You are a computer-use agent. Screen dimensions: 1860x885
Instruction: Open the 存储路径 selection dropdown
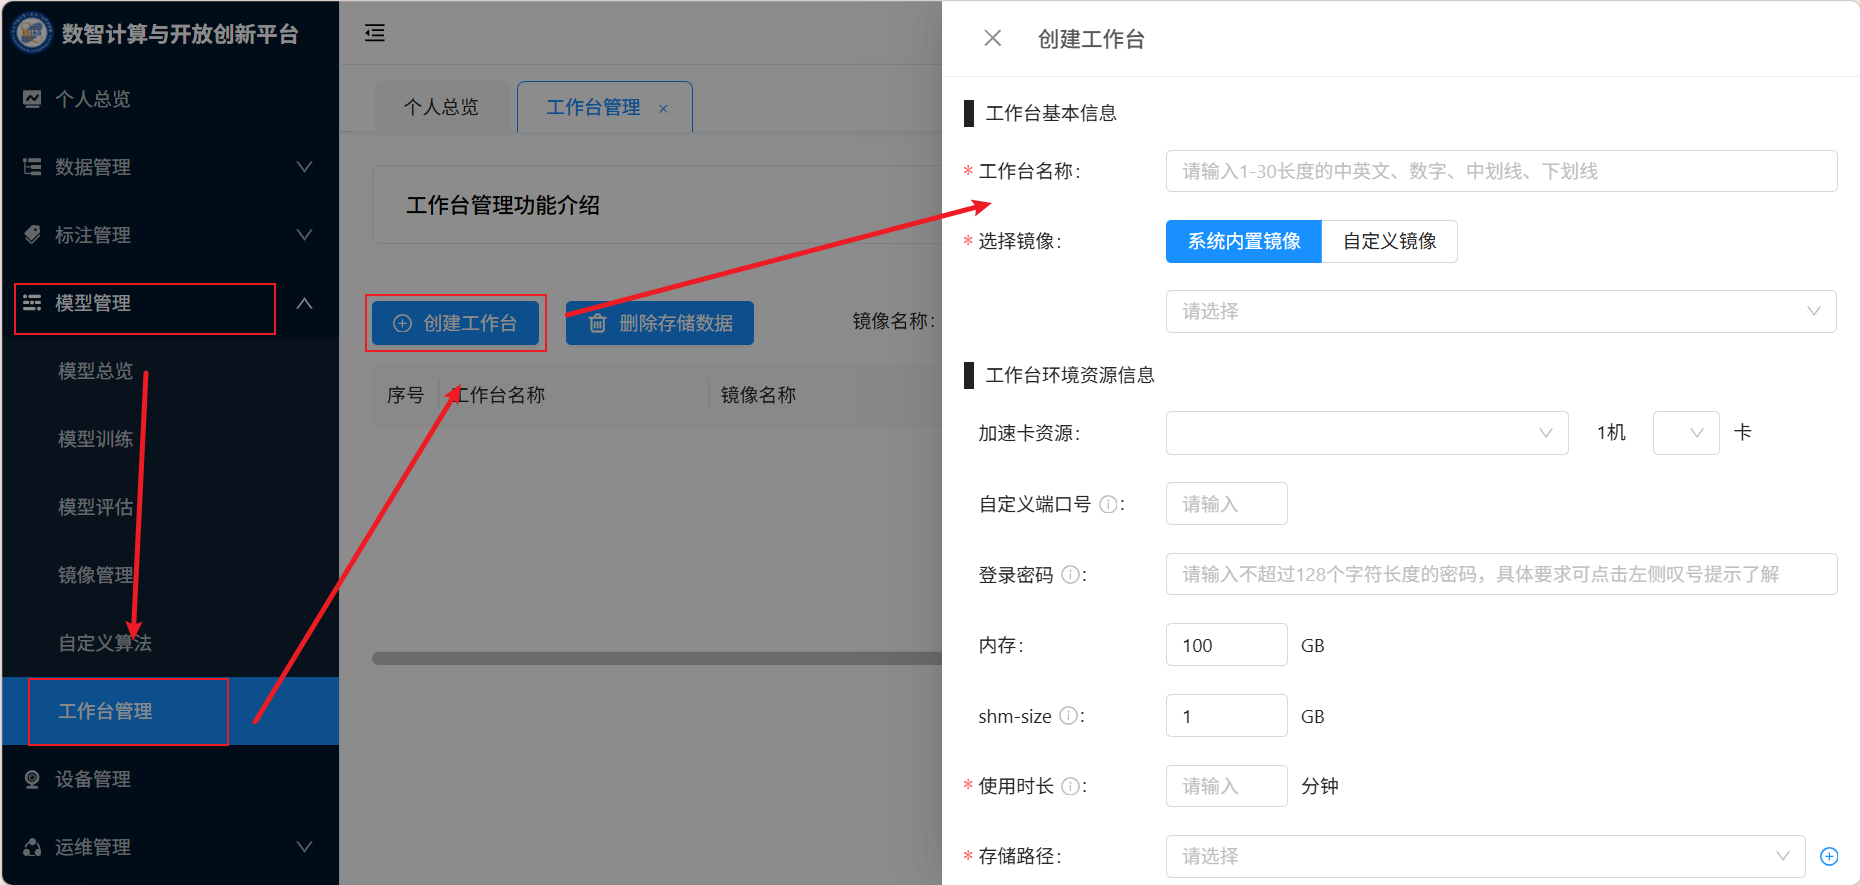point(1484,856)
